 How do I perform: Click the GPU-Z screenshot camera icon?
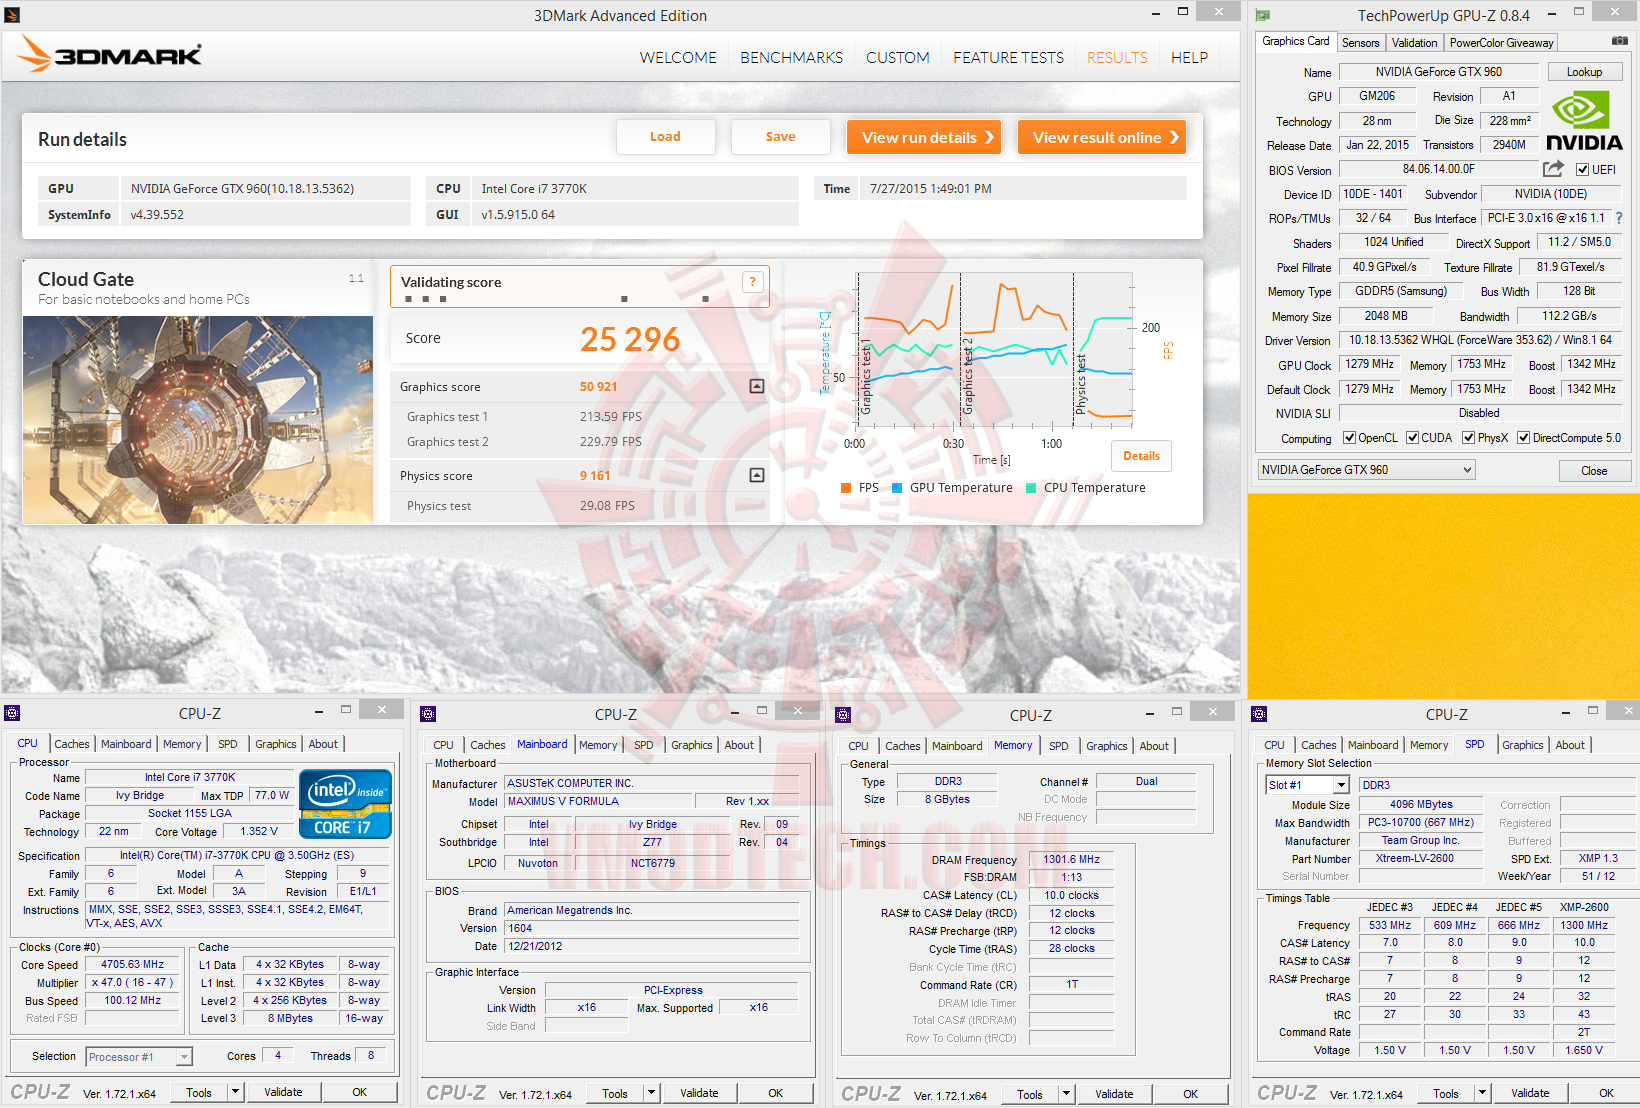(x=1619, y=41)
